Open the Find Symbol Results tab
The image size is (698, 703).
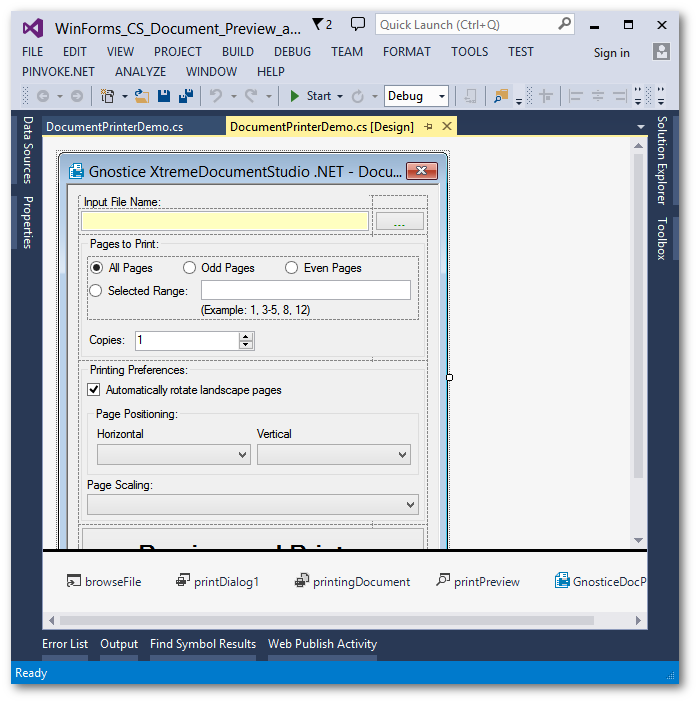[x=203, y=644]
